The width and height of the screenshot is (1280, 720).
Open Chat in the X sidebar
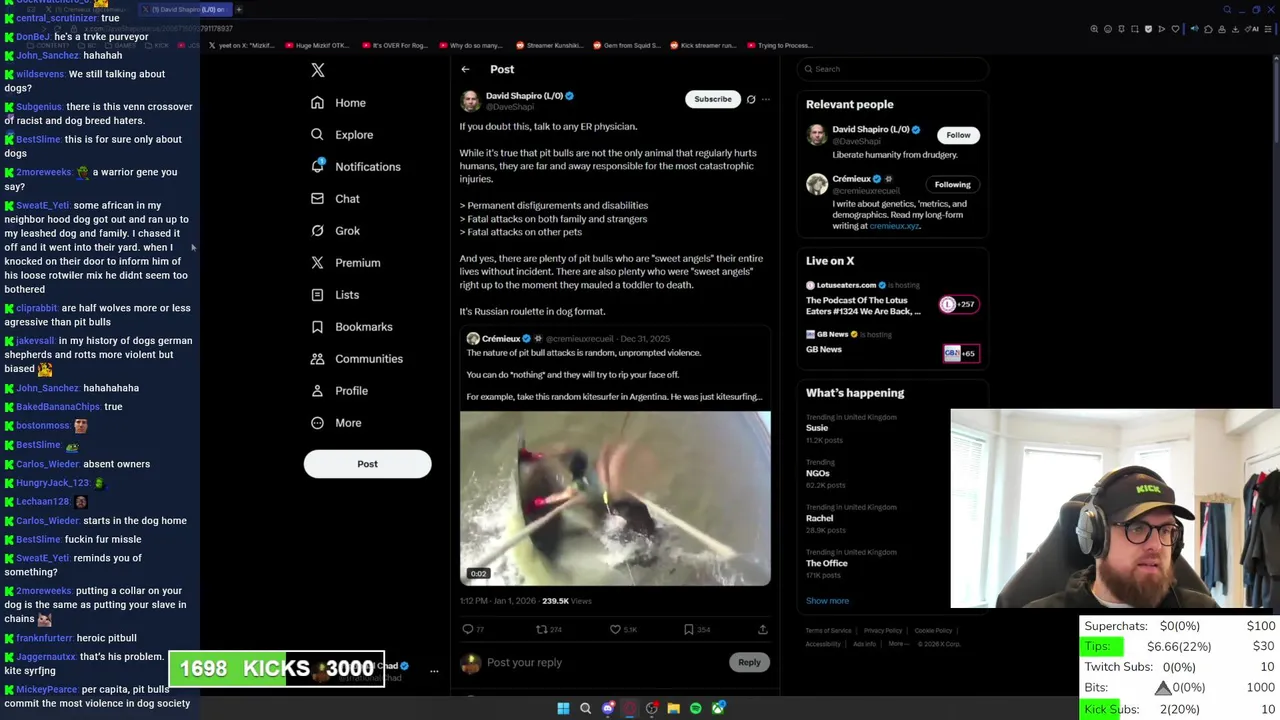[x=335, y=199]
